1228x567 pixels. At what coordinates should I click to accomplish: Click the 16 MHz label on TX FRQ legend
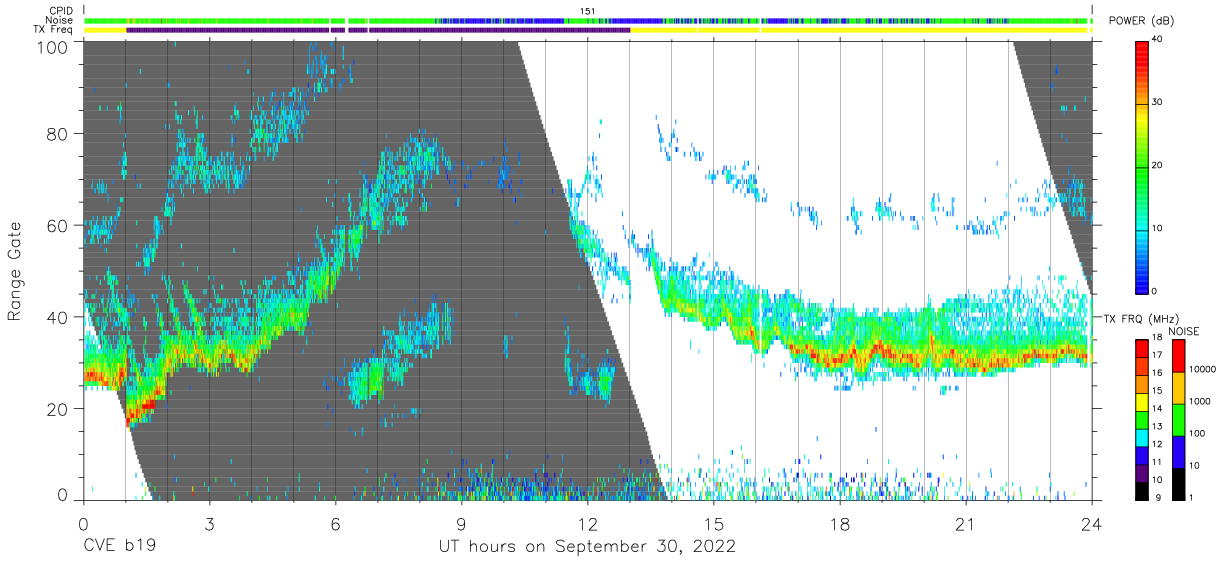tap(1159, 373)
